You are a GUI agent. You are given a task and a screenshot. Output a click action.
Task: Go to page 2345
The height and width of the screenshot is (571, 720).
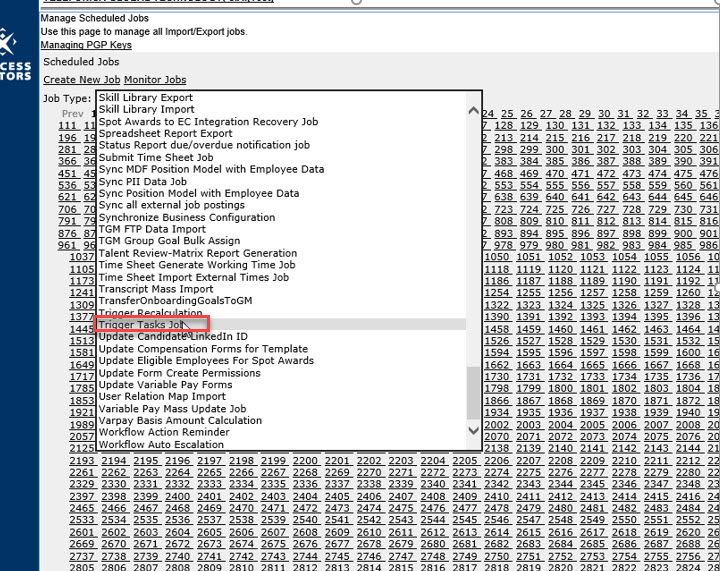(592, 484)
